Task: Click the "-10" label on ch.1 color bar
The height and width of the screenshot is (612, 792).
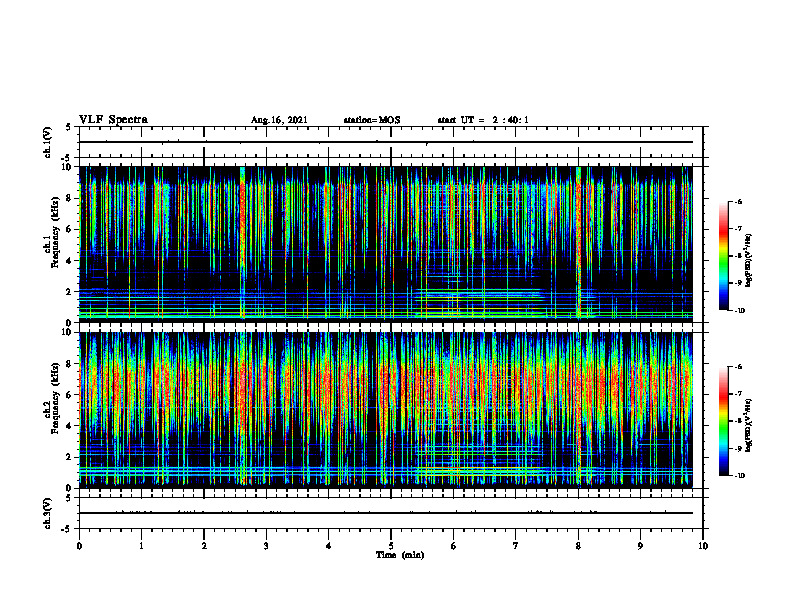Action: 740,311
